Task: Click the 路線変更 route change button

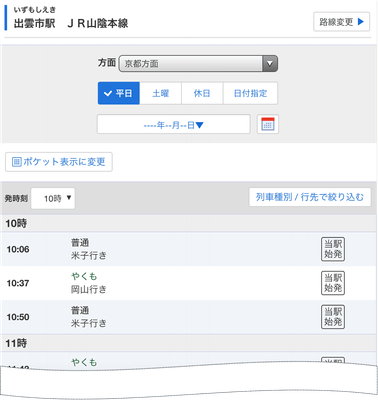Action: (x=341, y=22)
